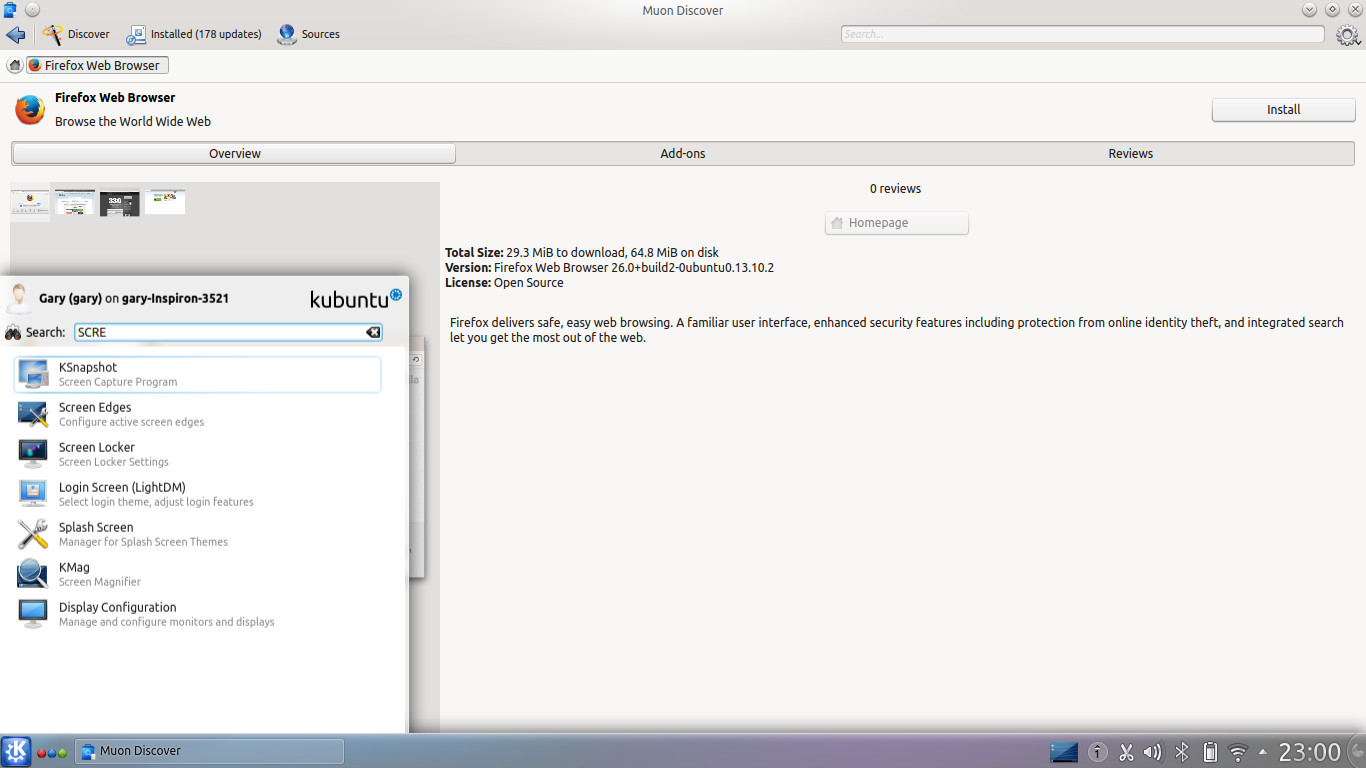Viewport: 1366px width, 768px height.
Task: Click the binoculars search icon in launcher
Action: click(13, 332)
